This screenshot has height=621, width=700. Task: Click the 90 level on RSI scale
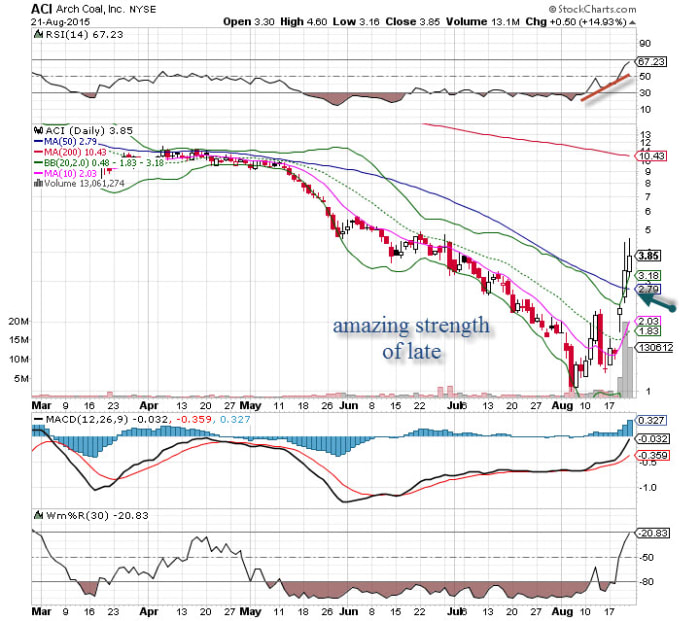tap(646, 44)
